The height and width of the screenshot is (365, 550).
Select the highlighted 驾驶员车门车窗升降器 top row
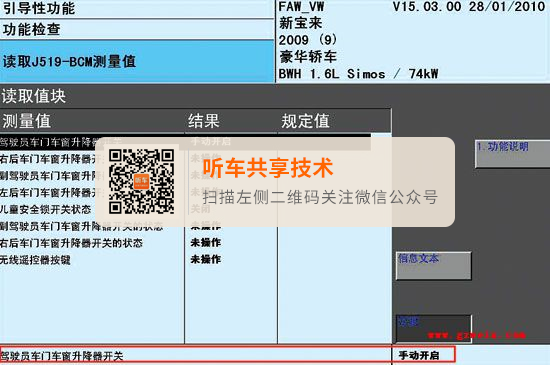pyautogui.click(x=185, y=142)
